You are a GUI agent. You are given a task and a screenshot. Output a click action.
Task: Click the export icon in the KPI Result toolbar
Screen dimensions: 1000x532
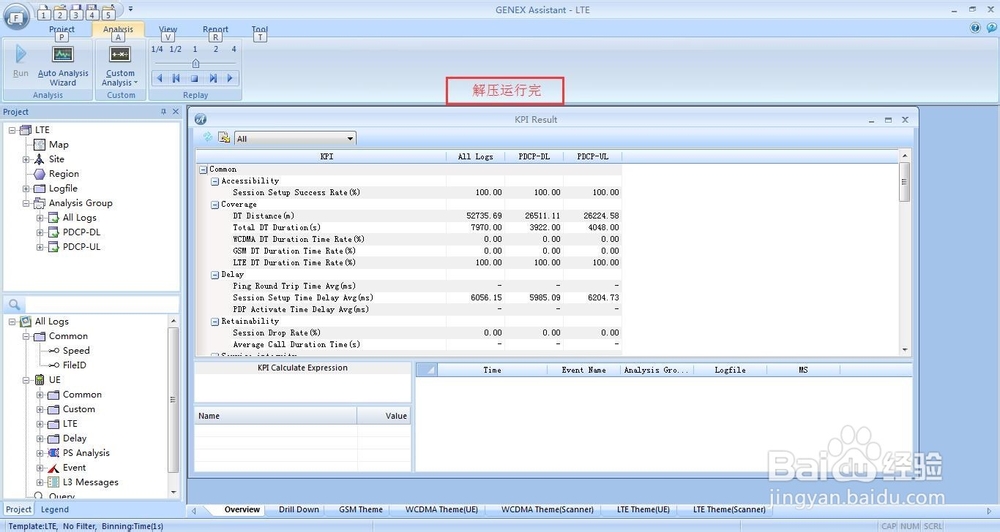click(224, 137)
